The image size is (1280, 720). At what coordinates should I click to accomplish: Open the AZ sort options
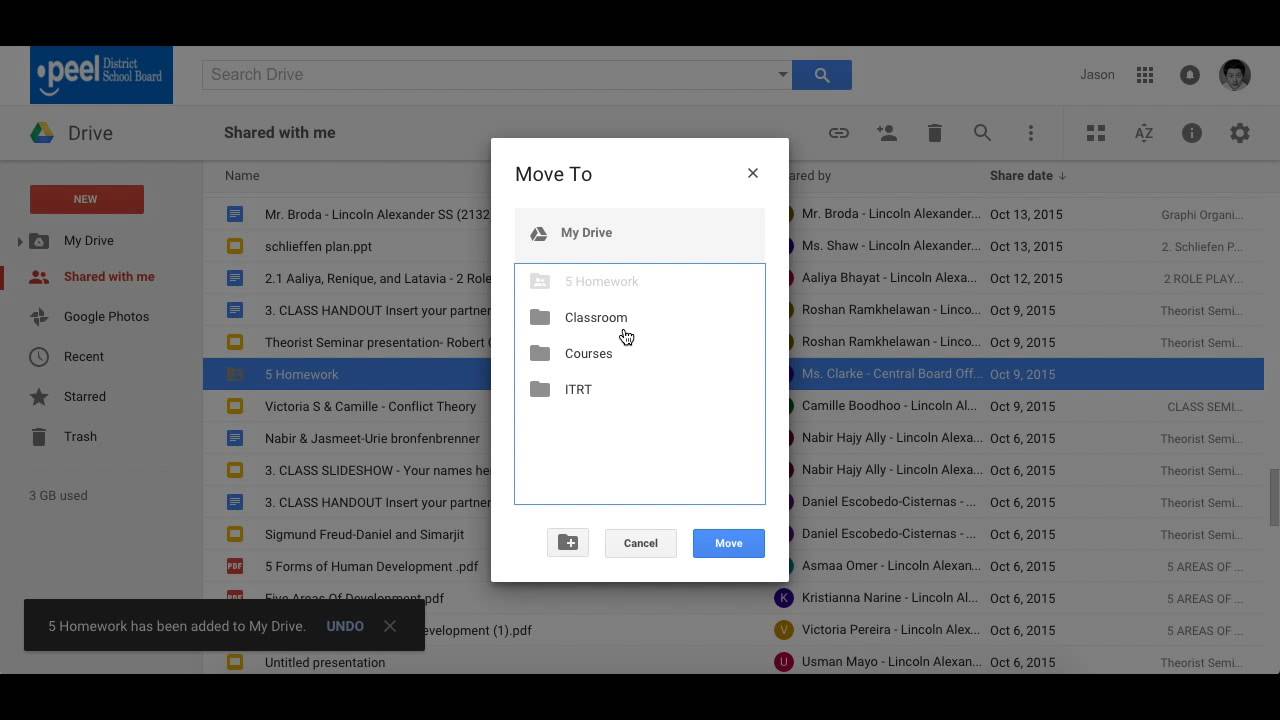point(1144,133)
